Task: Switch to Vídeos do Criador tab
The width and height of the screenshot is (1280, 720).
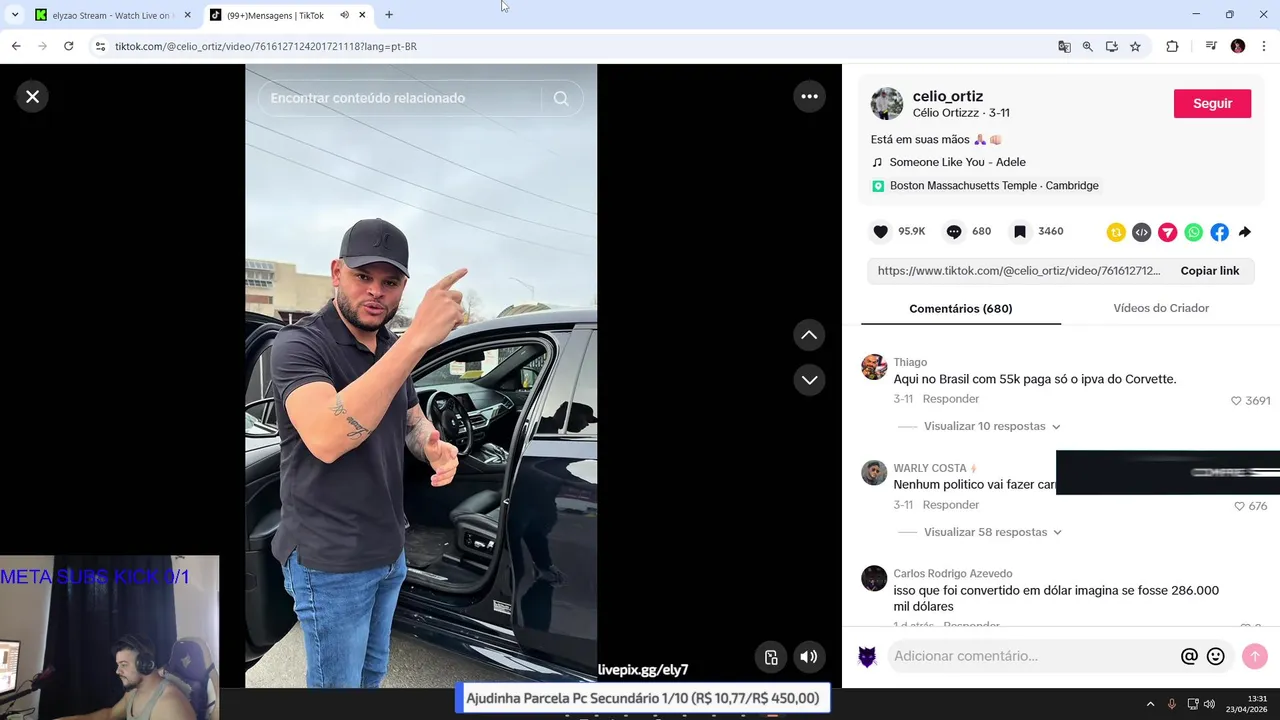Action: 1161,308
